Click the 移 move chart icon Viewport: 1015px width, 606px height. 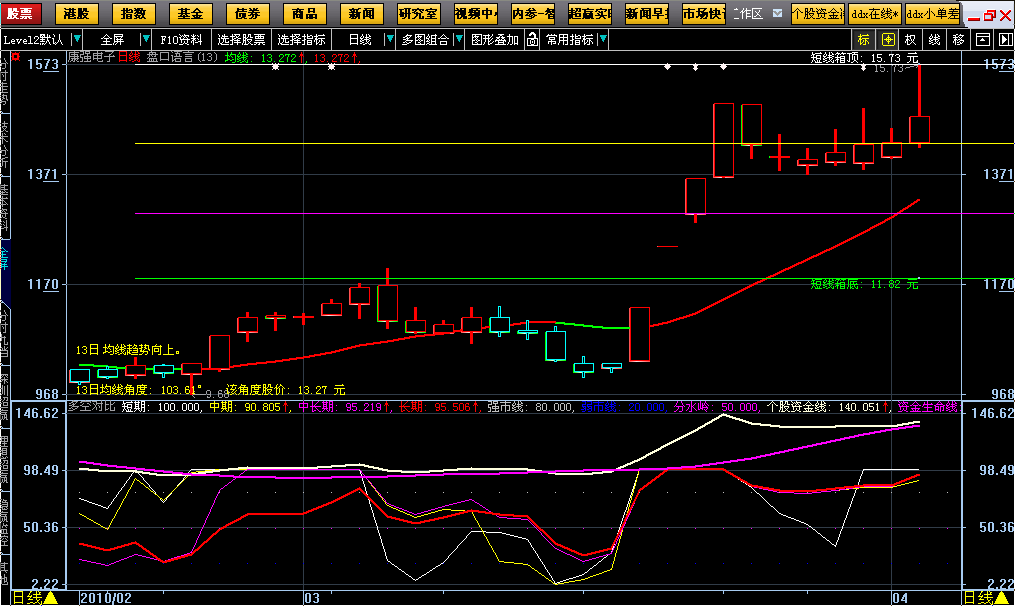click(x=959, y=40)
